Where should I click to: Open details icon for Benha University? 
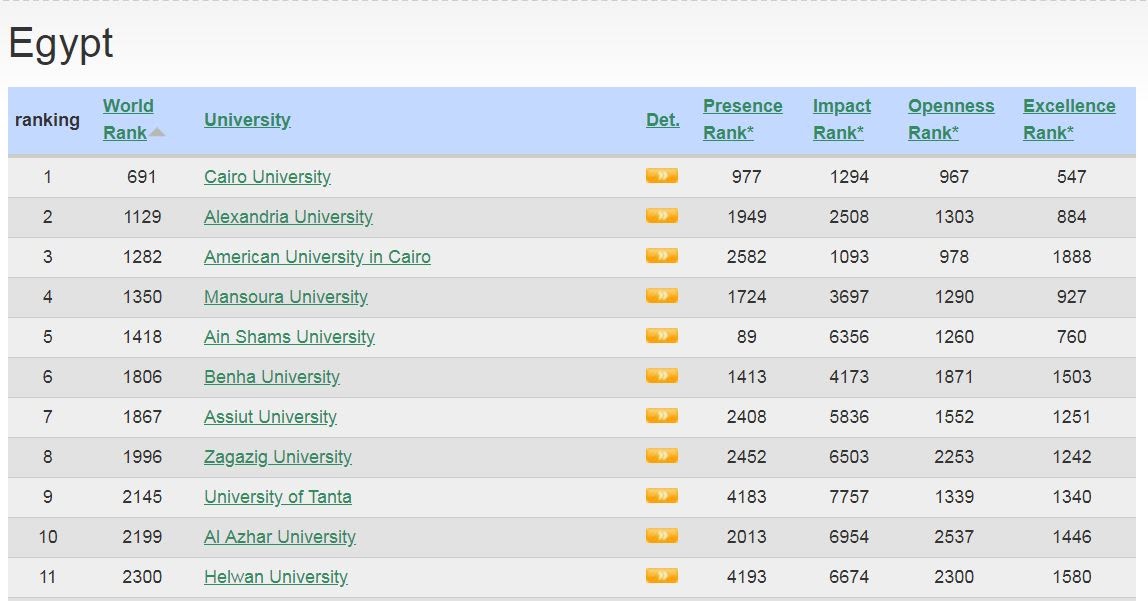tap(661, 376)
